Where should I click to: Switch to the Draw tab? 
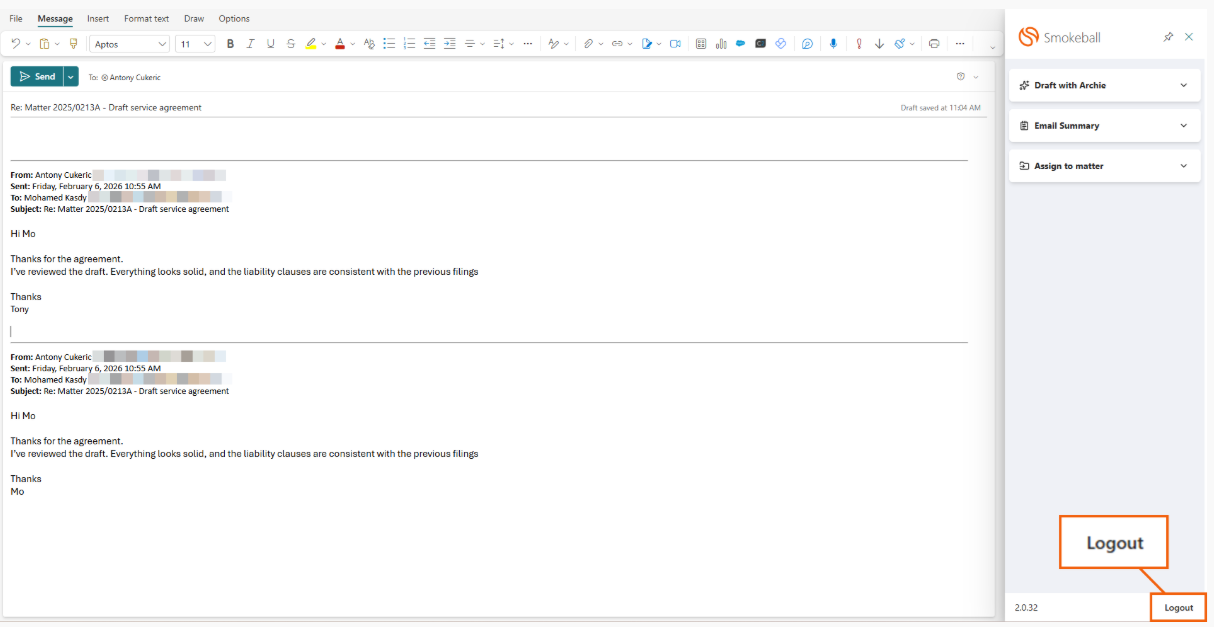(x=194, y=19)
